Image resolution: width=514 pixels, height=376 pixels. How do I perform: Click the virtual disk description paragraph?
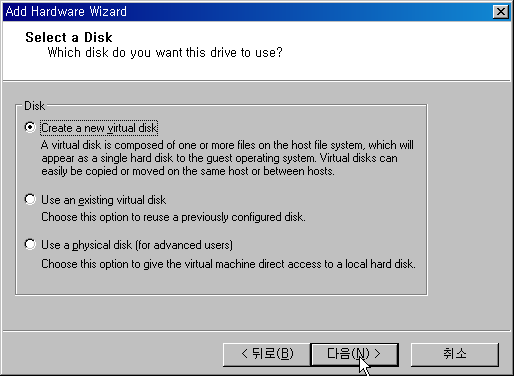coord(227,158)
